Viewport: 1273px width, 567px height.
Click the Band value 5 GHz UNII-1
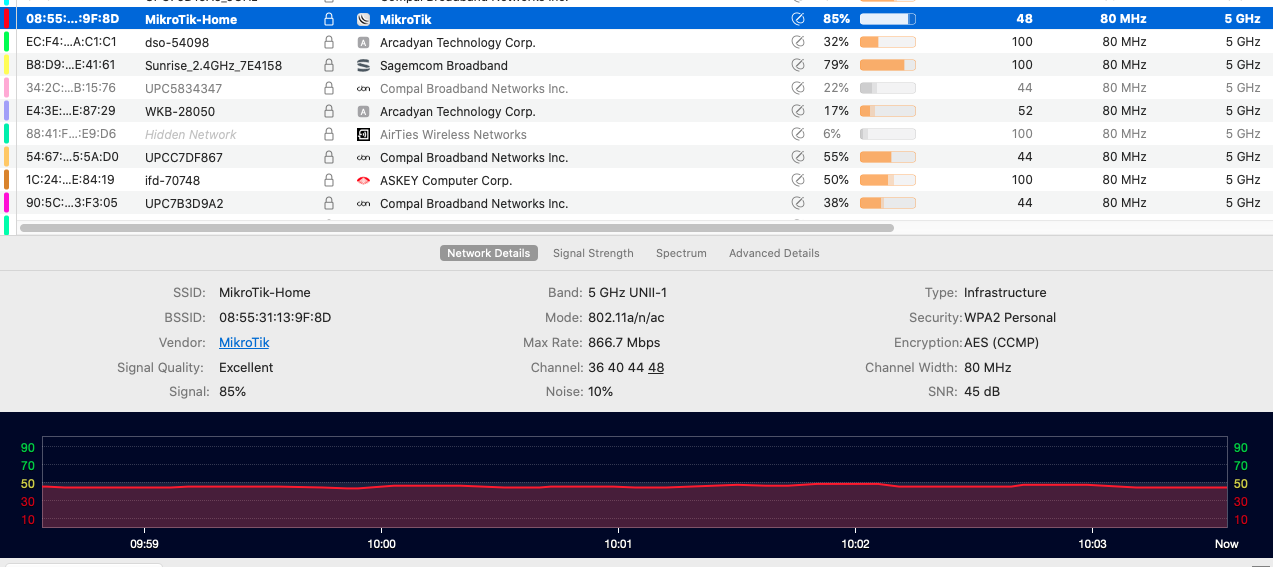tap(627, 293)
